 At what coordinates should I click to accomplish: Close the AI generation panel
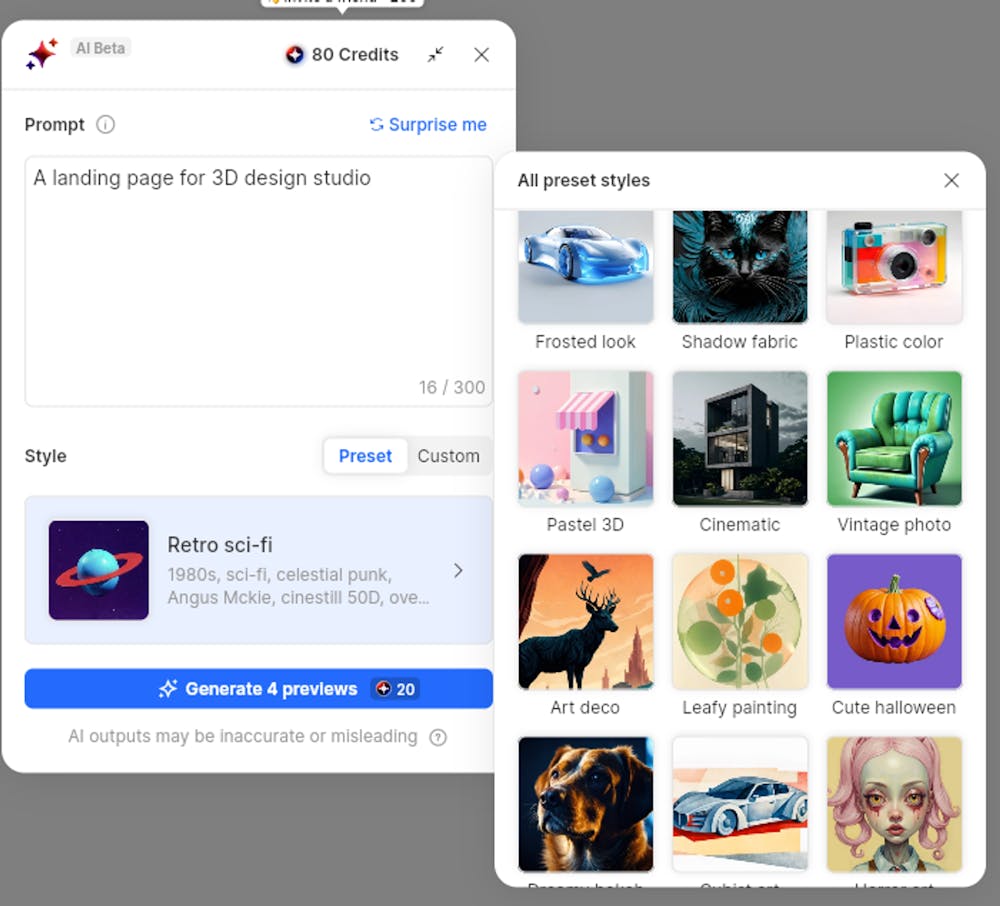(x=481, y=56)
